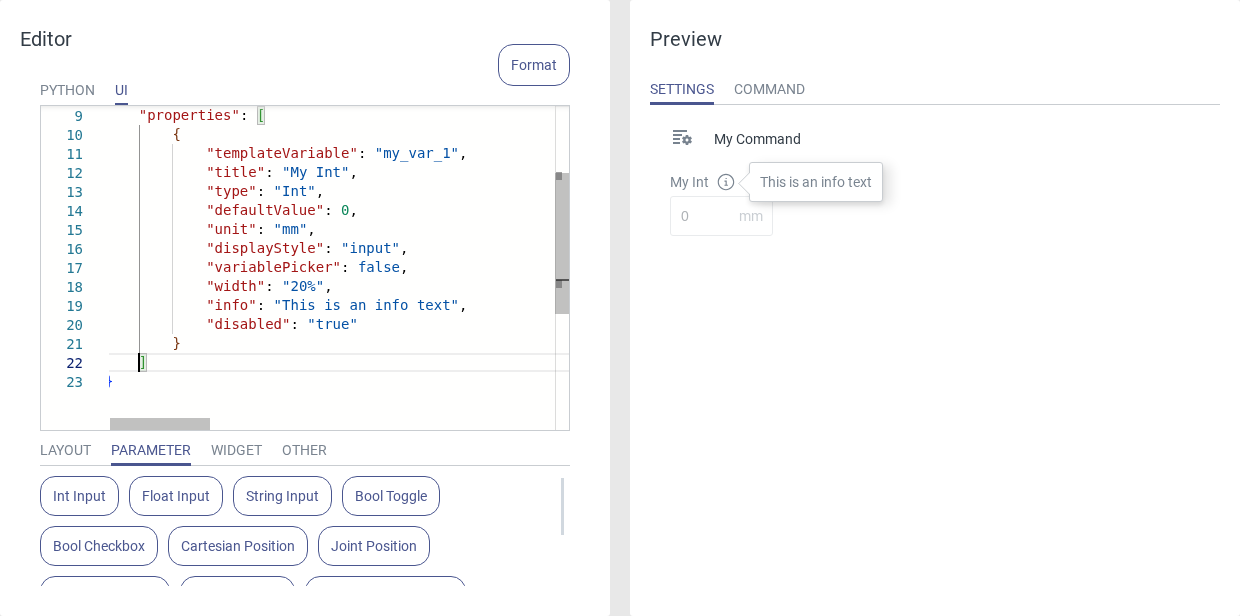Insert a String Input parameter

pos(282,496)
